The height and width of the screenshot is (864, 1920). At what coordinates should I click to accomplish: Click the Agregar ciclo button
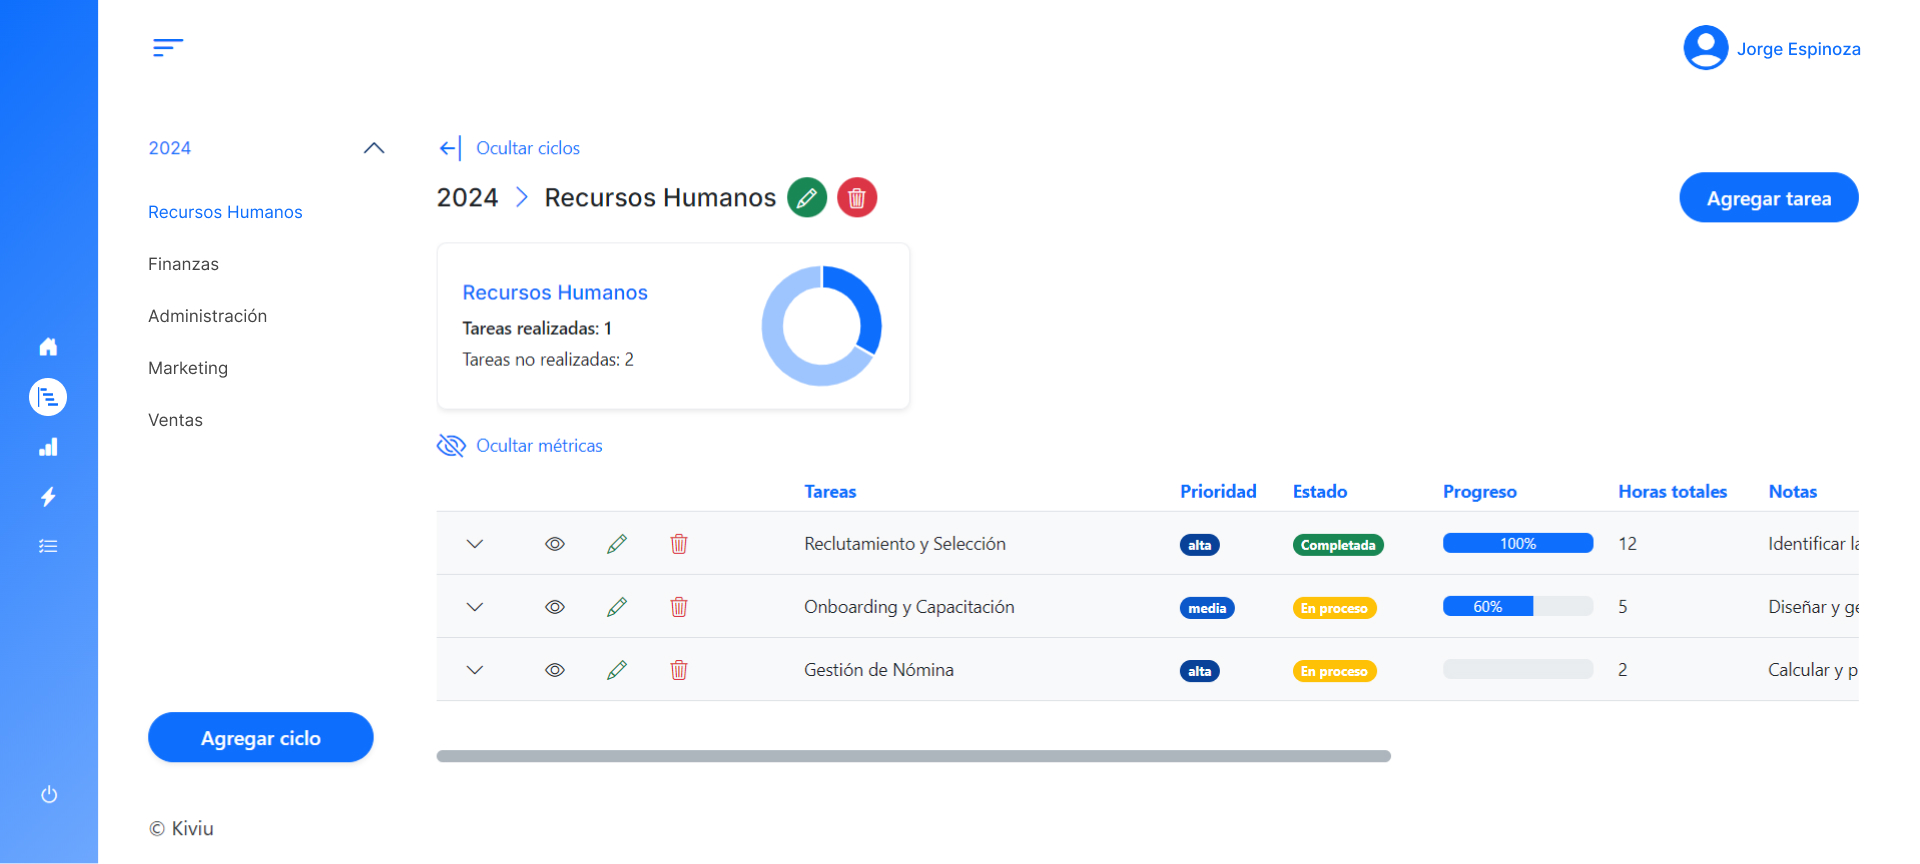pyautogui.click(x=261, y=738)
